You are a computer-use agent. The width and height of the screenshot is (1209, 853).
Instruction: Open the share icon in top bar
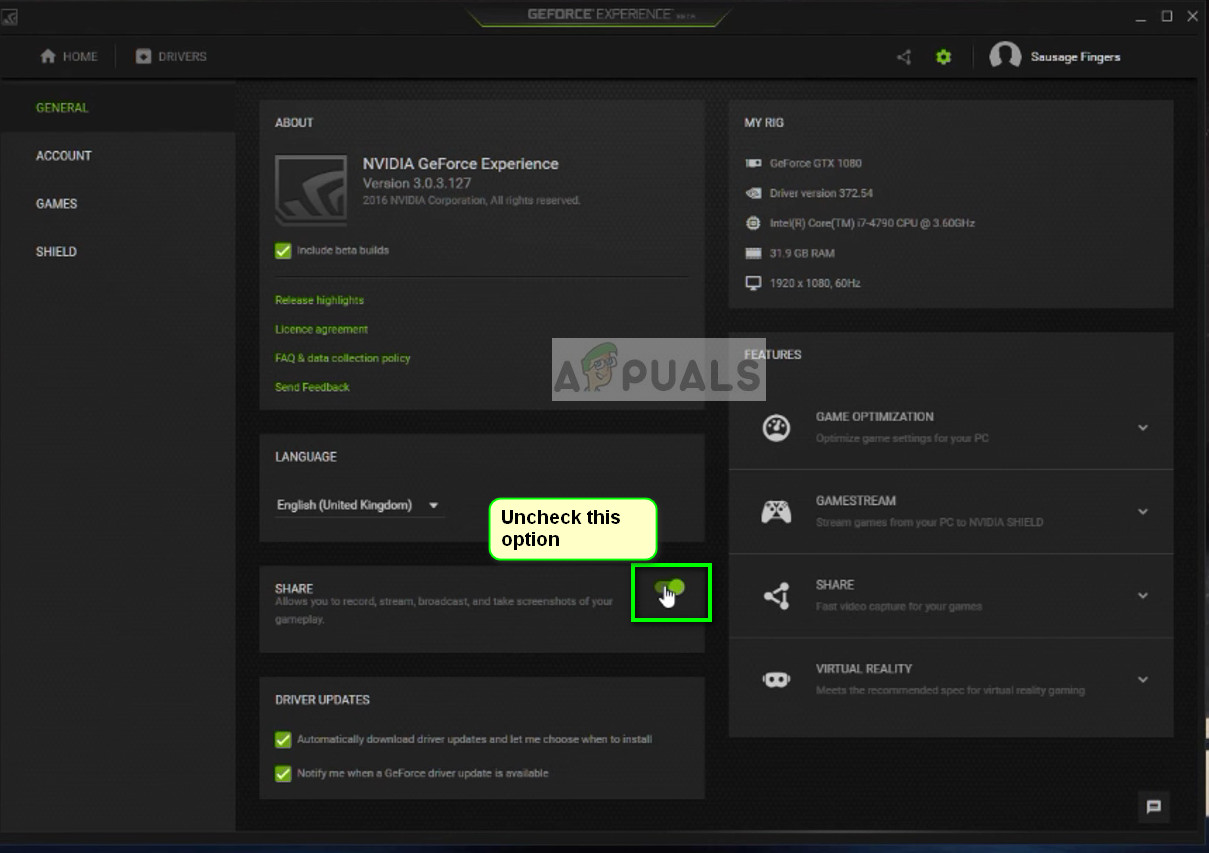[904, 57]
